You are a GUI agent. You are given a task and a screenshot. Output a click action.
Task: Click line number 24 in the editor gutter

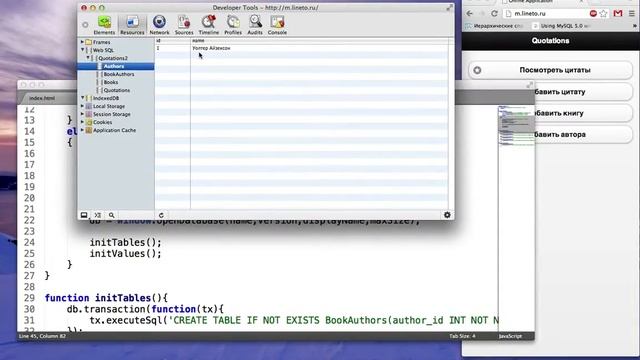(x=29, y=242)
